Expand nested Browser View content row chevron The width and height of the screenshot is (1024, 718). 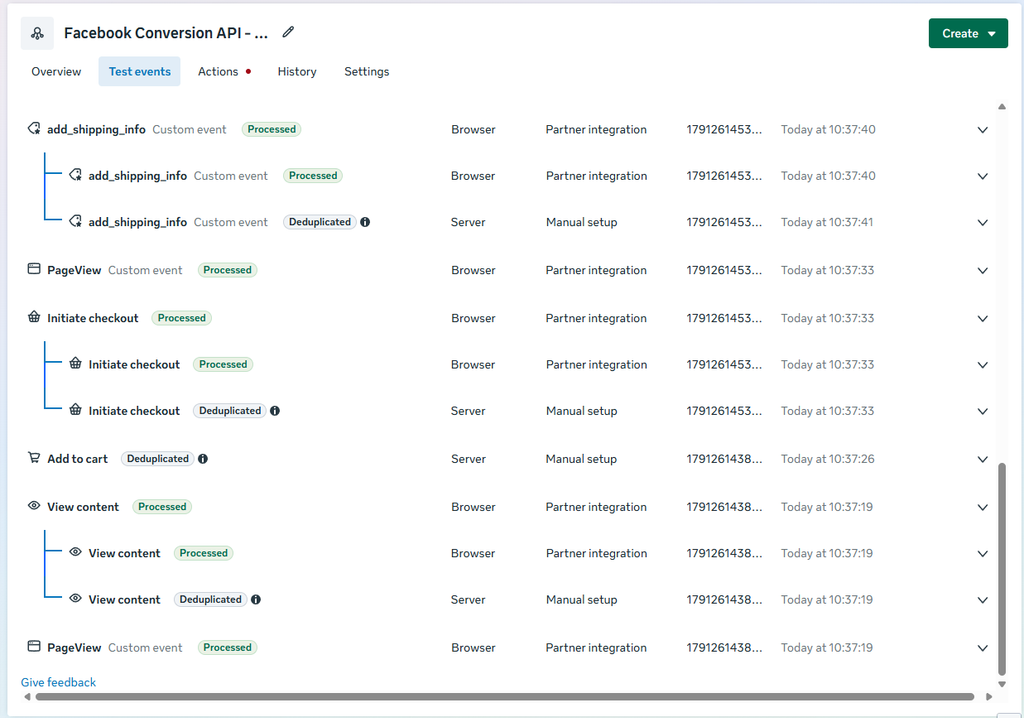pyautogui.click(x=983, y=554)
